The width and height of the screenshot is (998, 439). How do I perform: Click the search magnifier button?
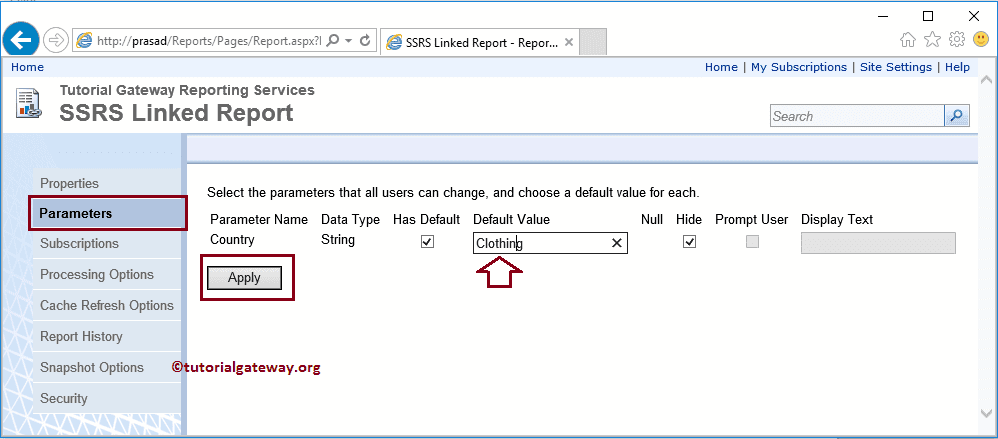(957, 116)
